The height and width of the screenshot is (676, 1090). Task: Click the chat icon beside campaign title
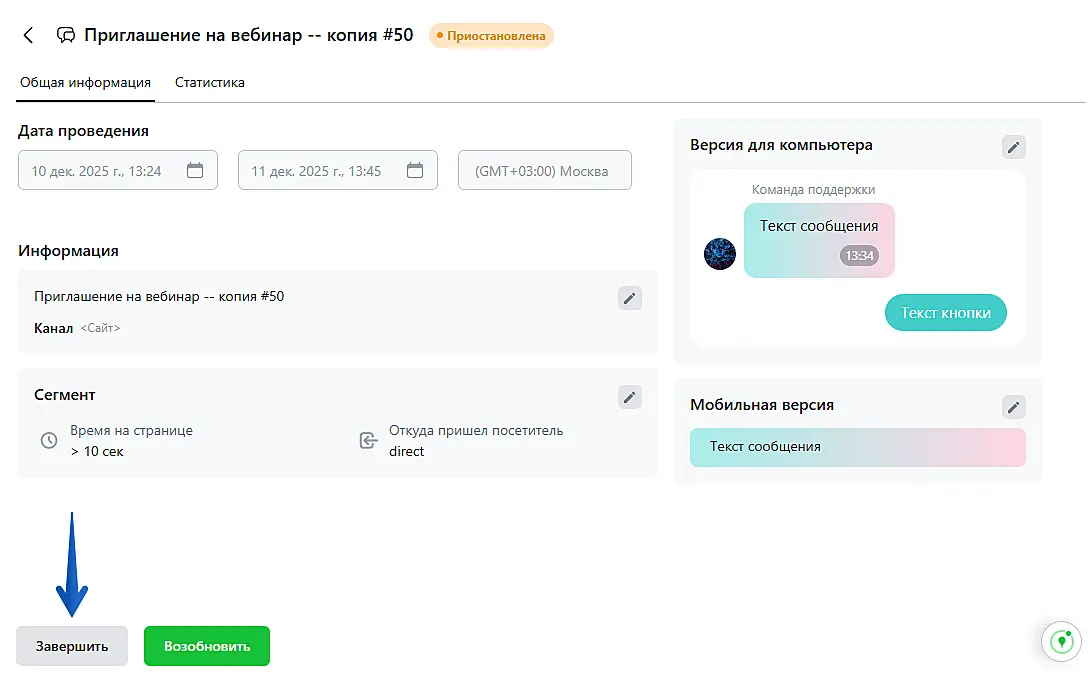66,36
